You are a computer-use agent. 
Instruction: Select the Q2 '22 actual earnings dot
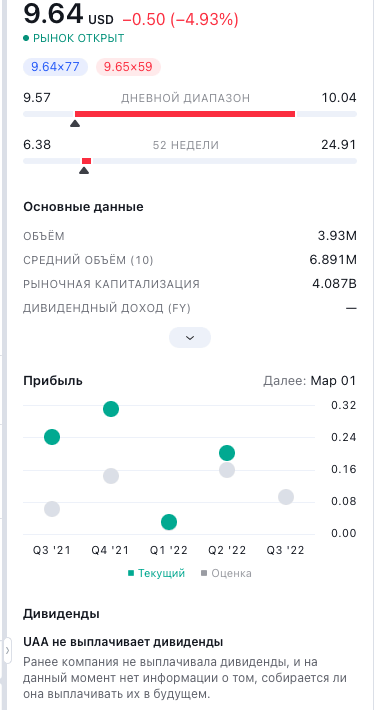tap(227, 452)
